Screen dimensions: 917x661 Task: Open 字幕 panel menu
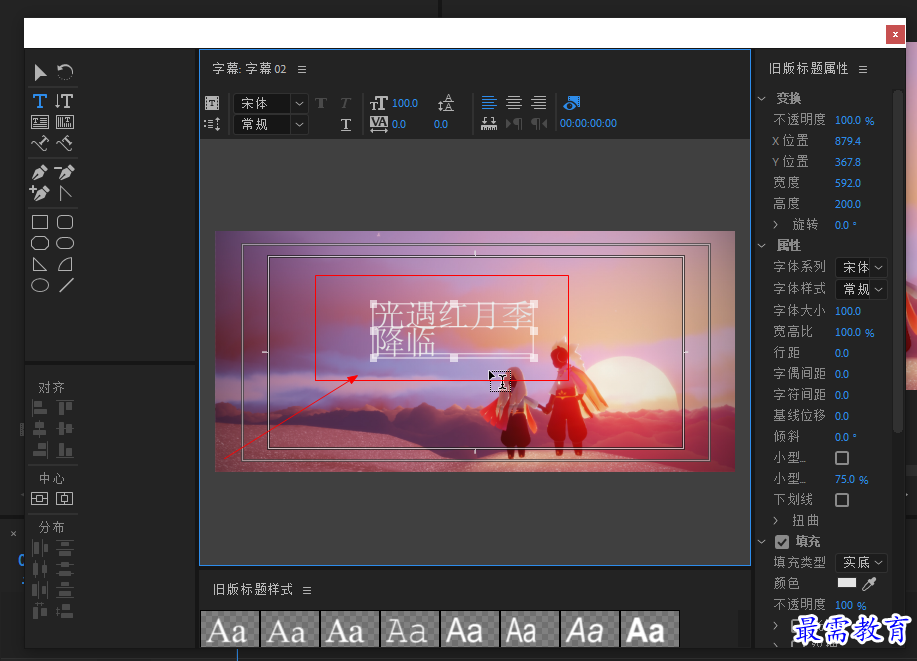(302, 70)
